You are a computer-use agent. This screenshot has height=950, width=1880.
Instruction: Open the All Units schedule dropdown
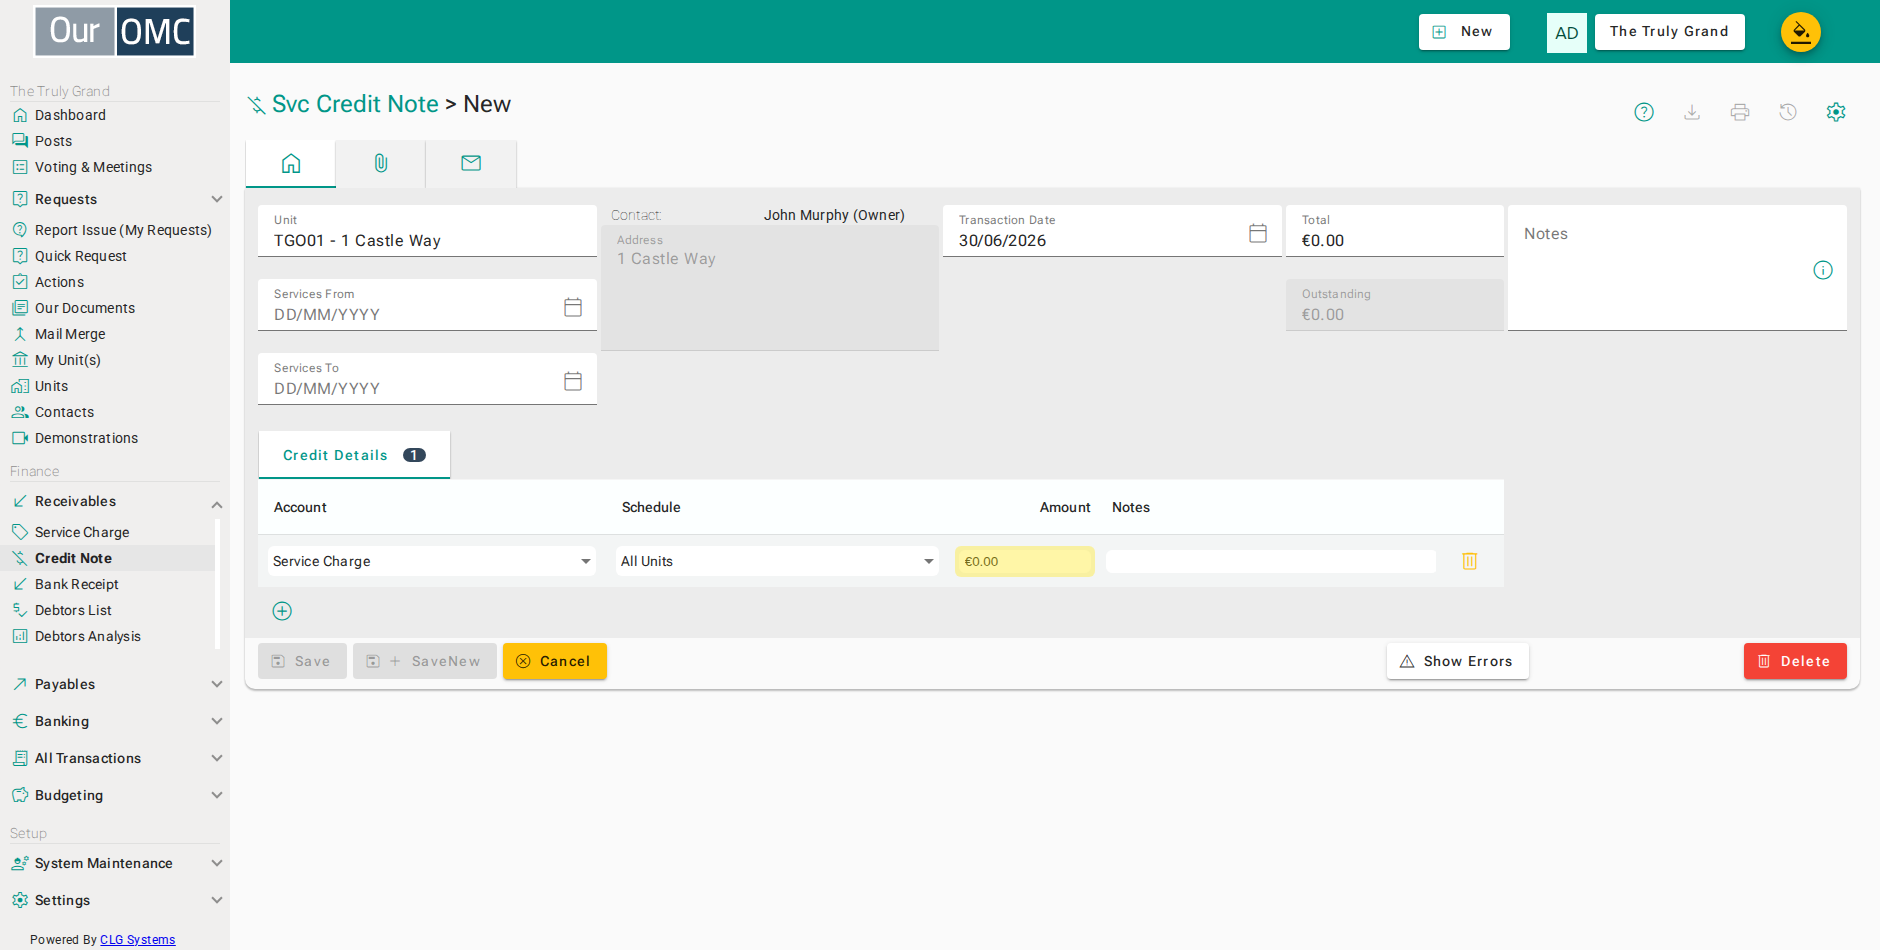coord(777,561)
